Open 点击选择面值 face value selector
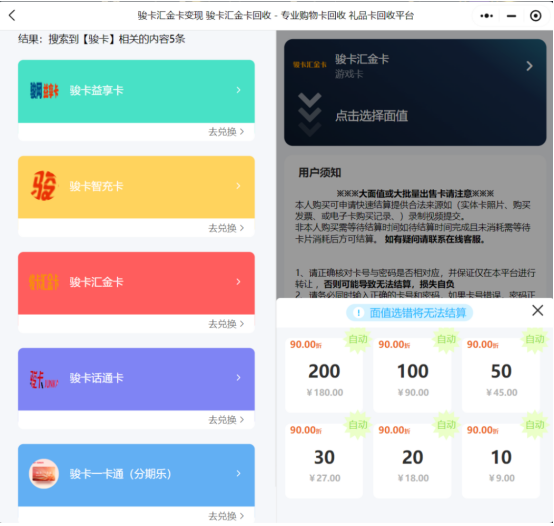 tap(371, 116)
